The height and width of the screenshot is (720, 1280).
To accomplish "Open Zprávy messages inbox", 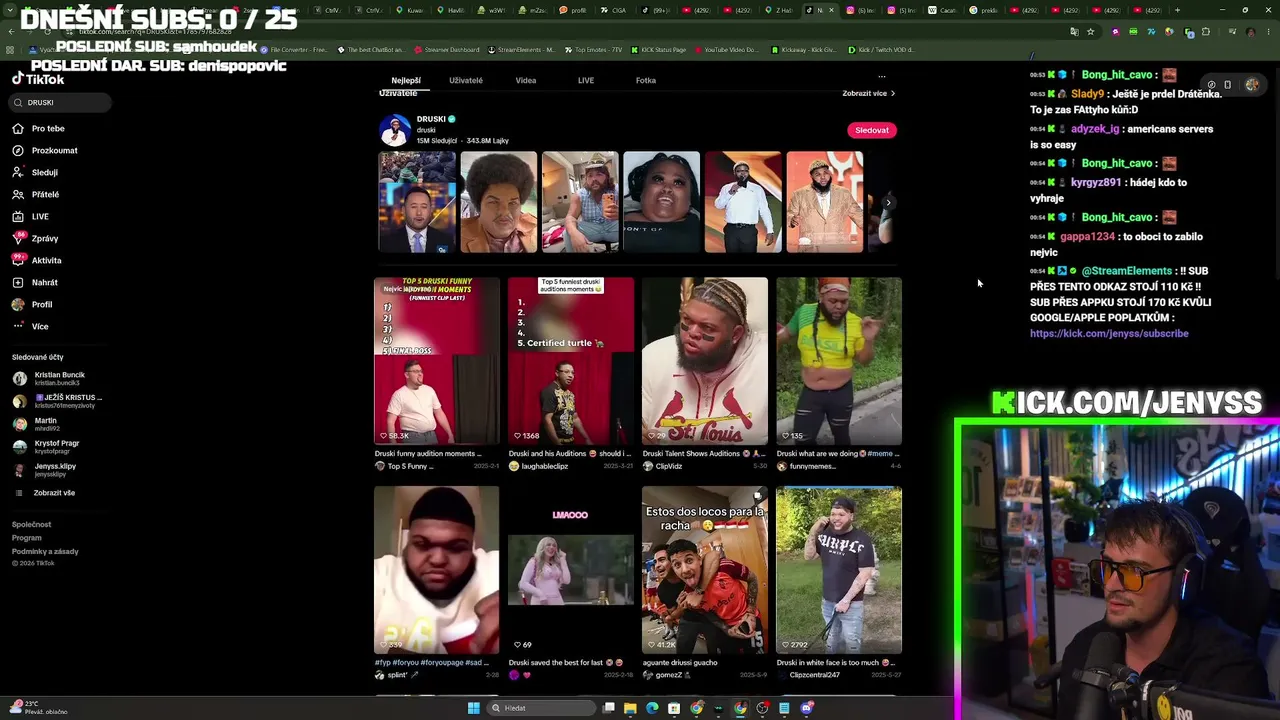I will (x=36, y=238).
